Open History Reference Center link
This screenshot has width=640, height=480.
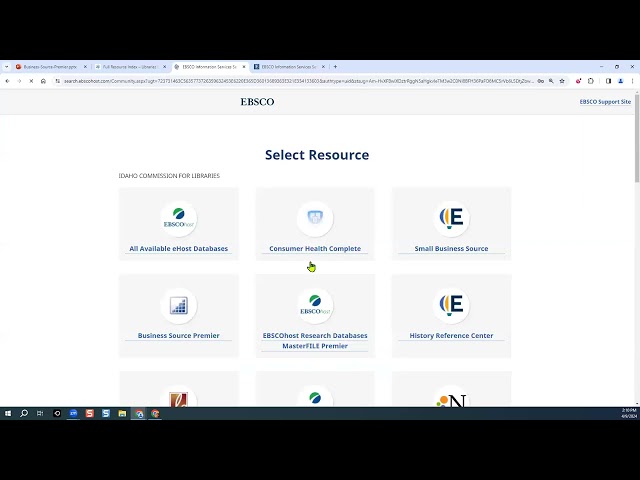(x=451, y=336)
